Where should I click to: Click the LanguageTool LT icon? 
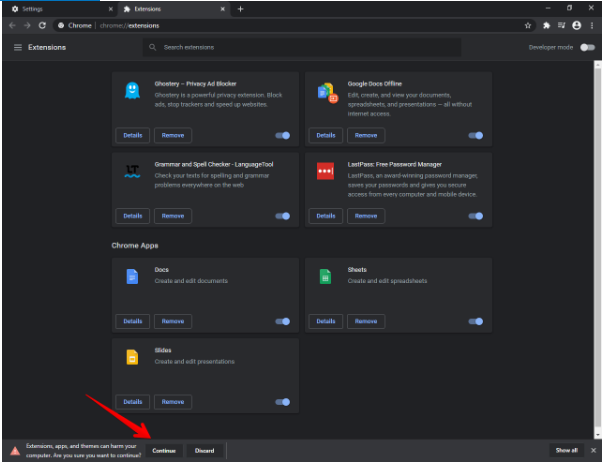[133, 171]
